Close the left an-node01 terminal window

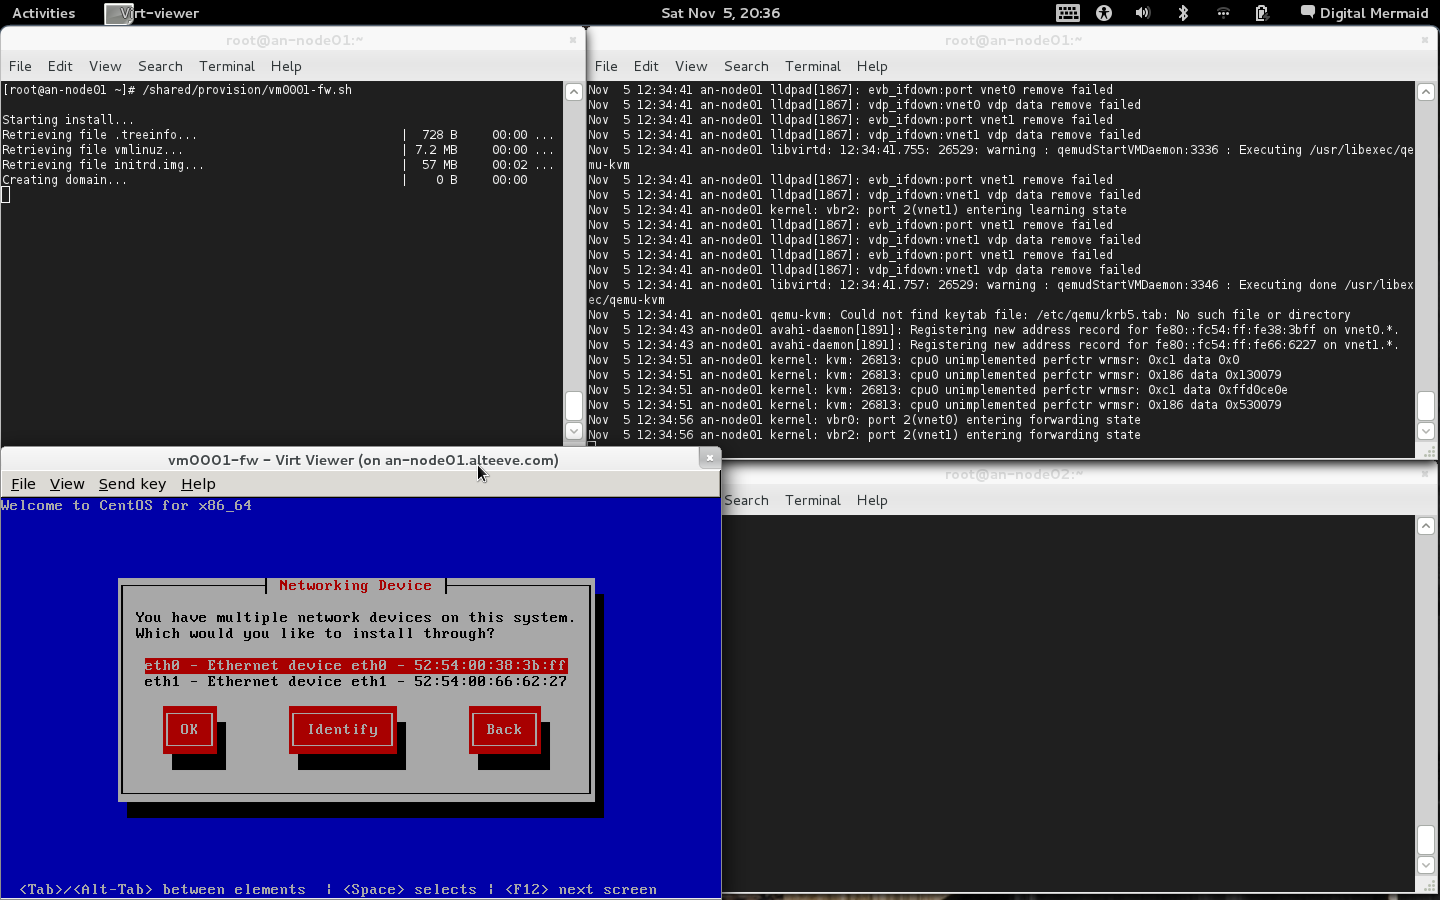[x=573, y=40]
